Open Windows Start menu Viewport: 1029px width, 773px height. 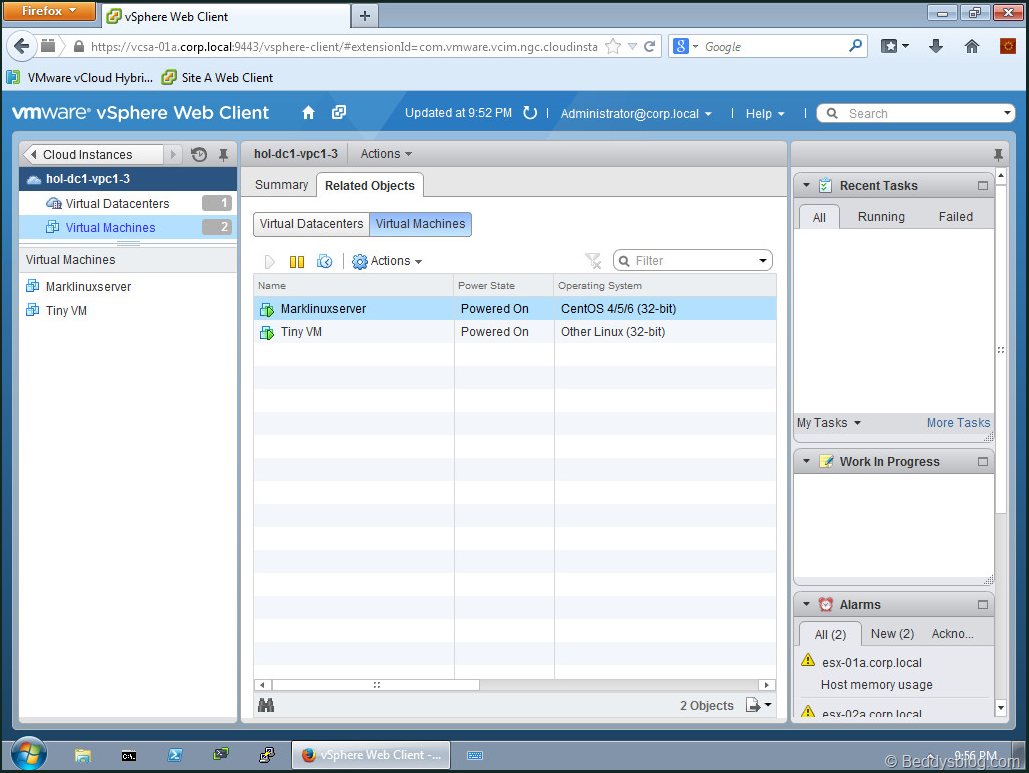click(28, 755)
